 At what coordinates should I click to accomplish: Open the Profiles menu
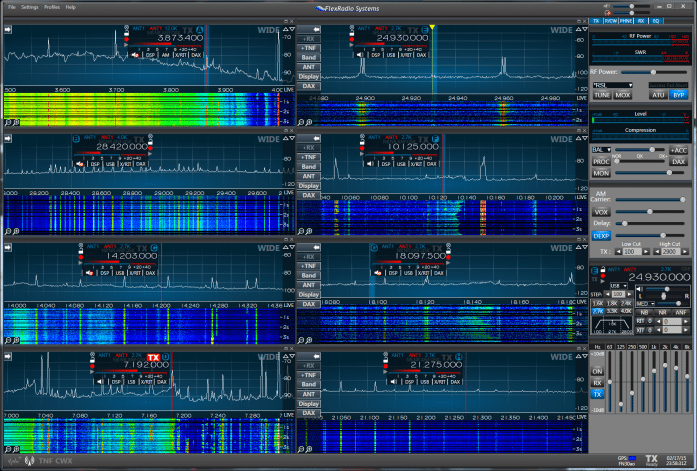(52, 7)
